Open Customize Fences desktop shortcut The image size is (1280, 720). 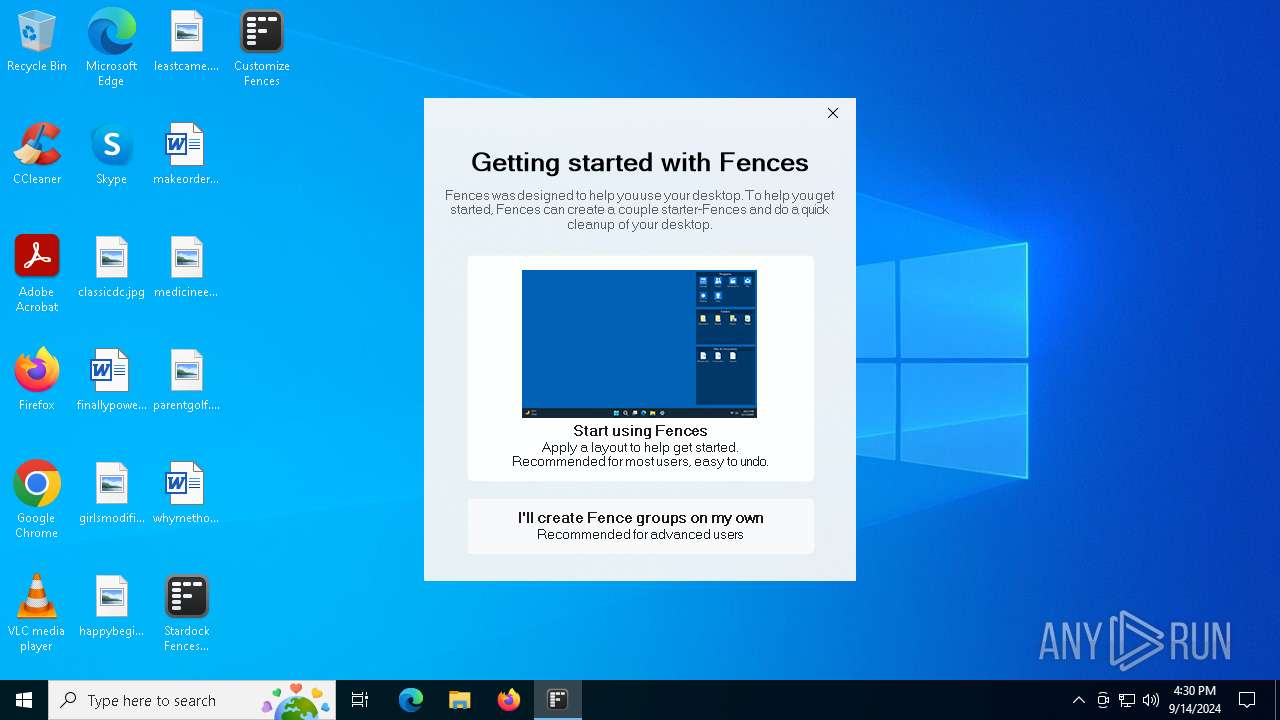261,48
